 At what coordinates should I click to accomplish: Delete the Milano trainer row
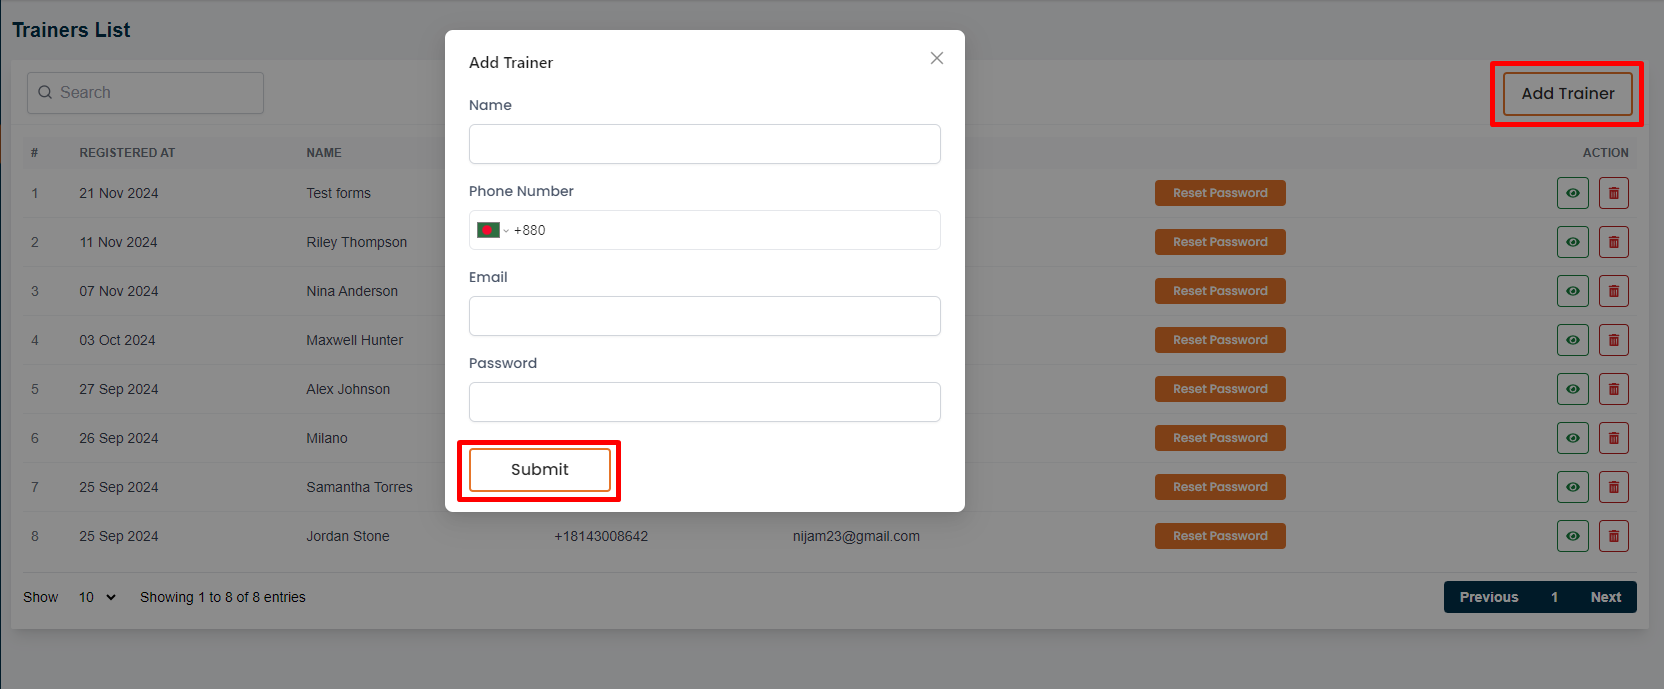click(1613, 438)
